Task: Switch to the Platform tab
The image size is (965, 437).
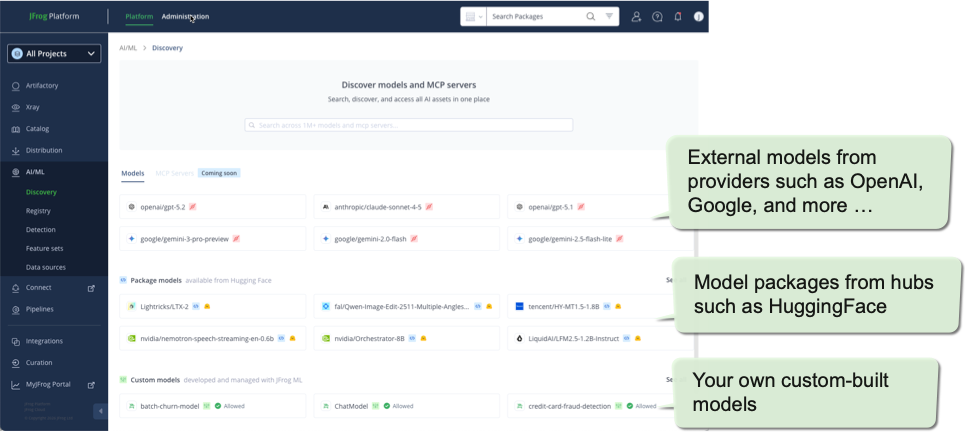Action: (x=139, y=17)
